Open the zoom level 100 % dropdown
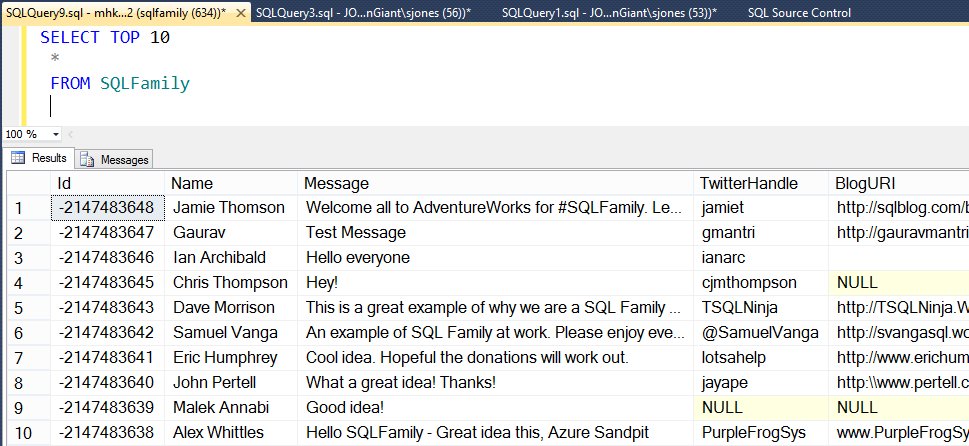 55,134
